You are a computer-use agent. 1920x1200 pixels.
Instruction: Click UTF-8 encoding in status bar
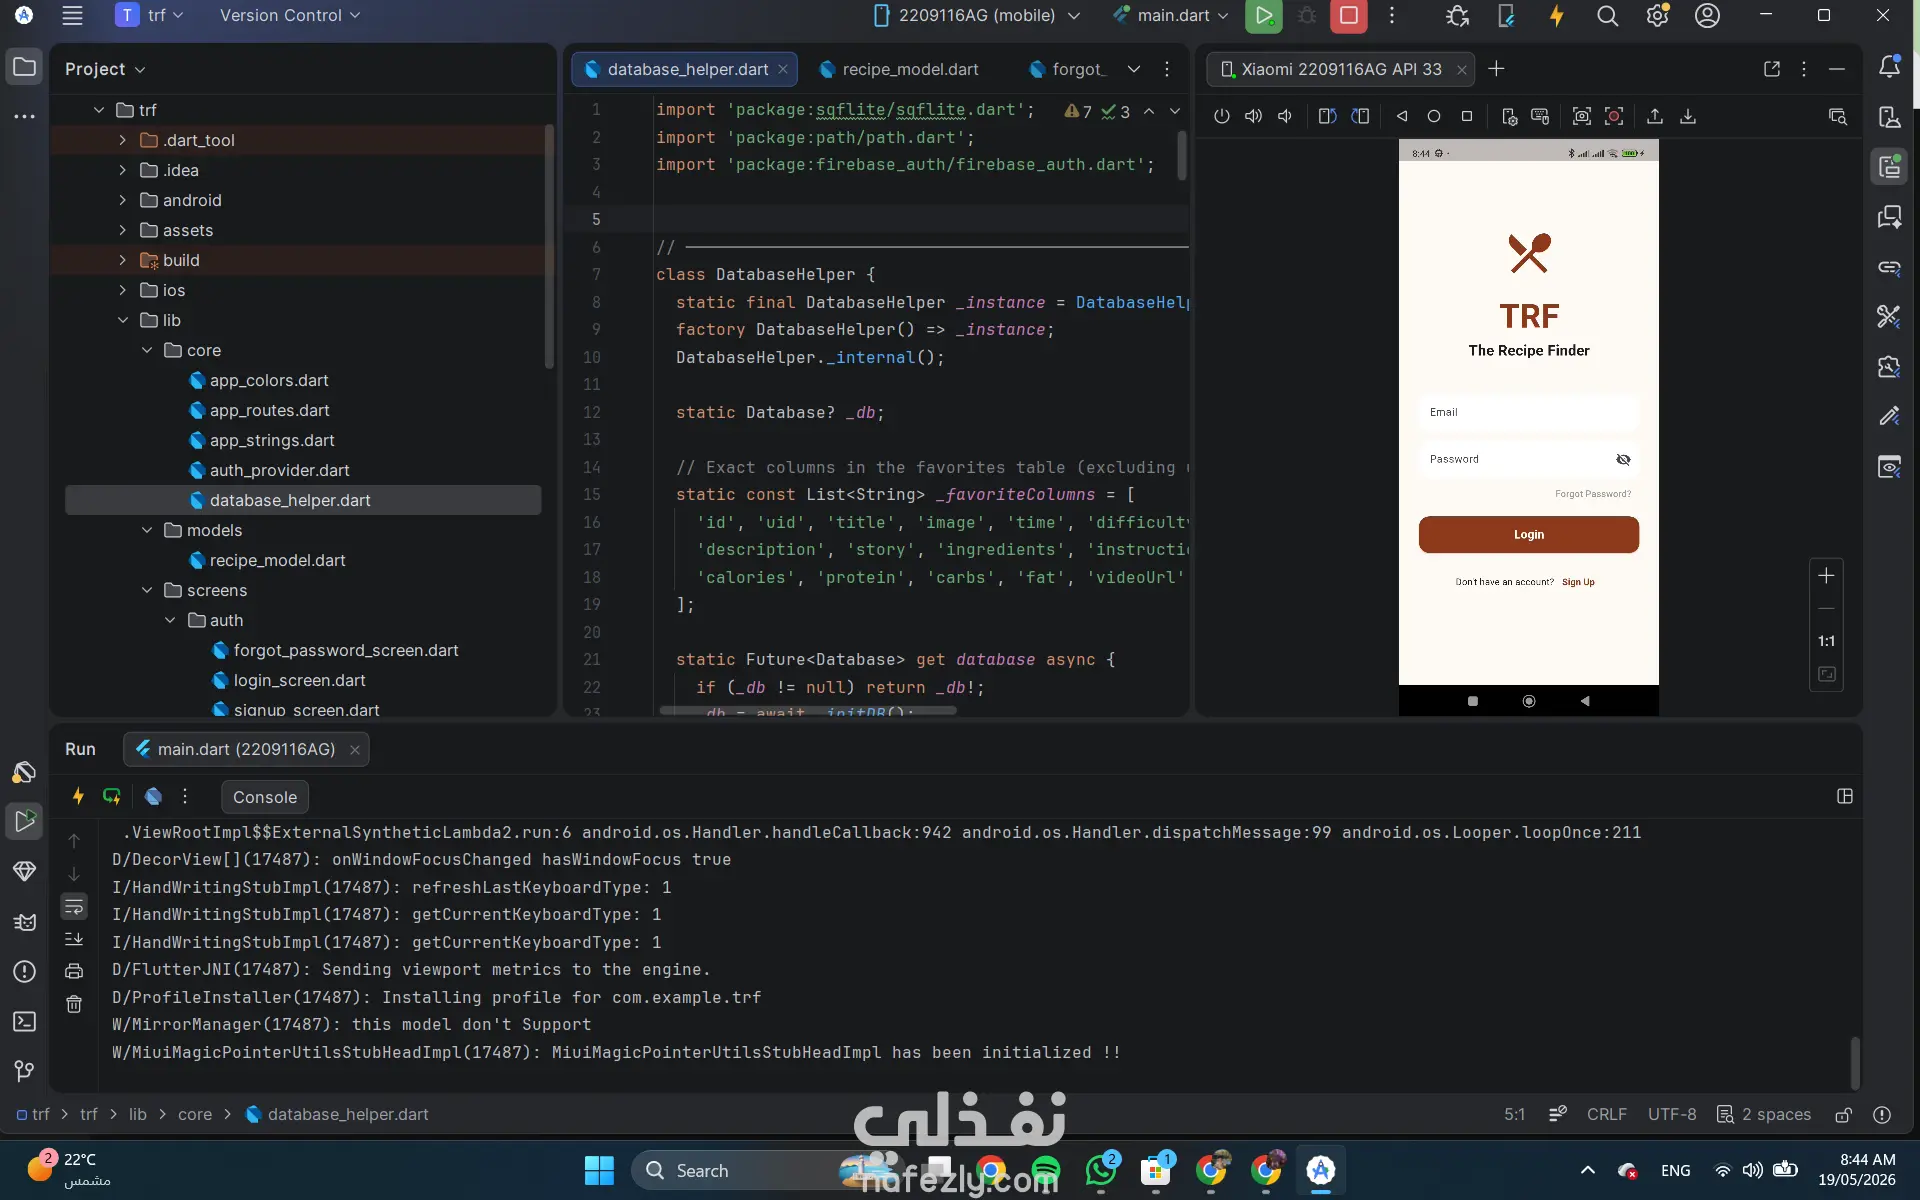click(x=1672, y=1114)
